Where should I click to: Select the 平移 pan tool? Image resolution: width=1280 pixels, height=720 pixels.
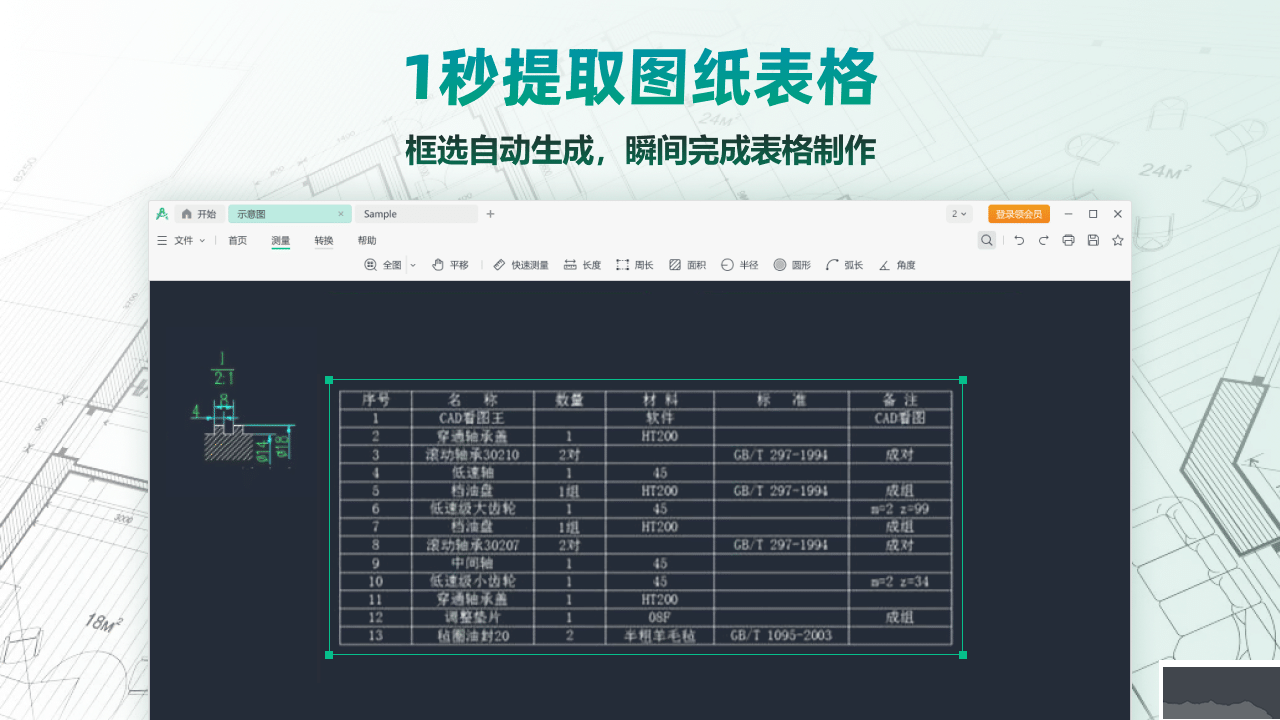tap(450, 265)
